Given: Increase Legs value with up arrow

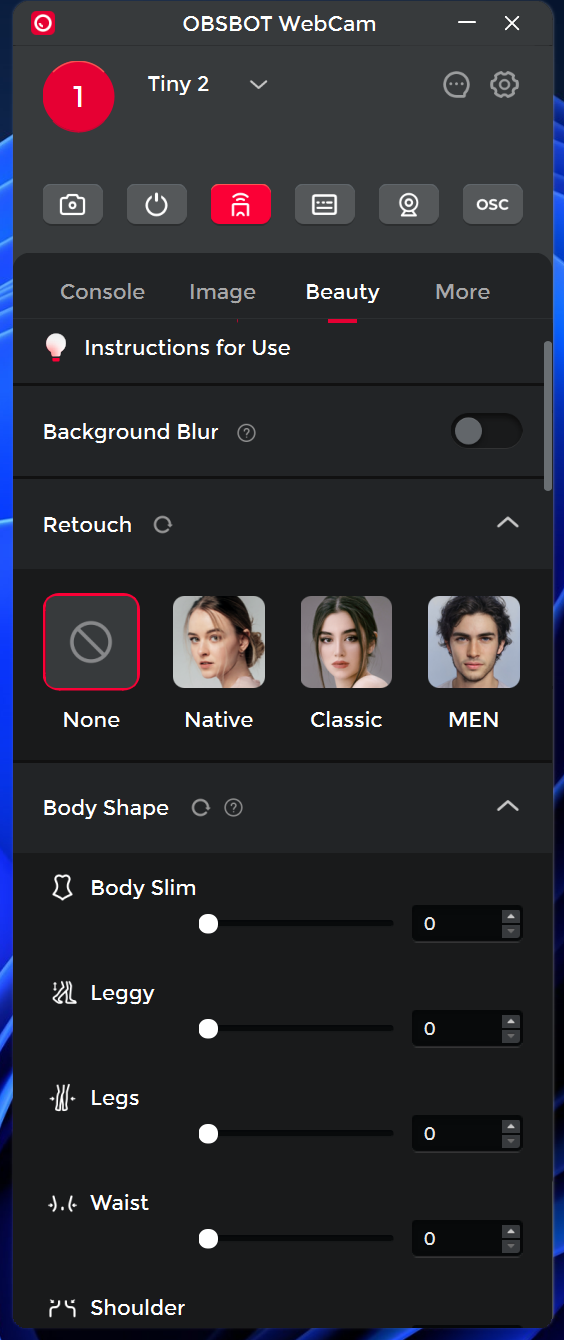Looking at the screenshot, I should (511, 1126).
